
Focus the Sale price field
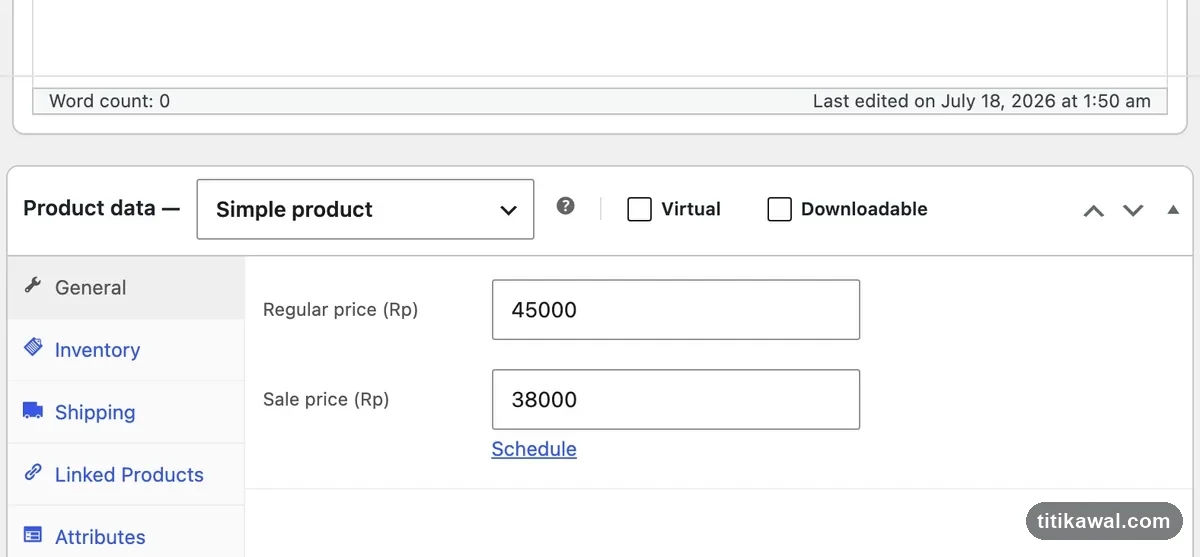(676, 399)
